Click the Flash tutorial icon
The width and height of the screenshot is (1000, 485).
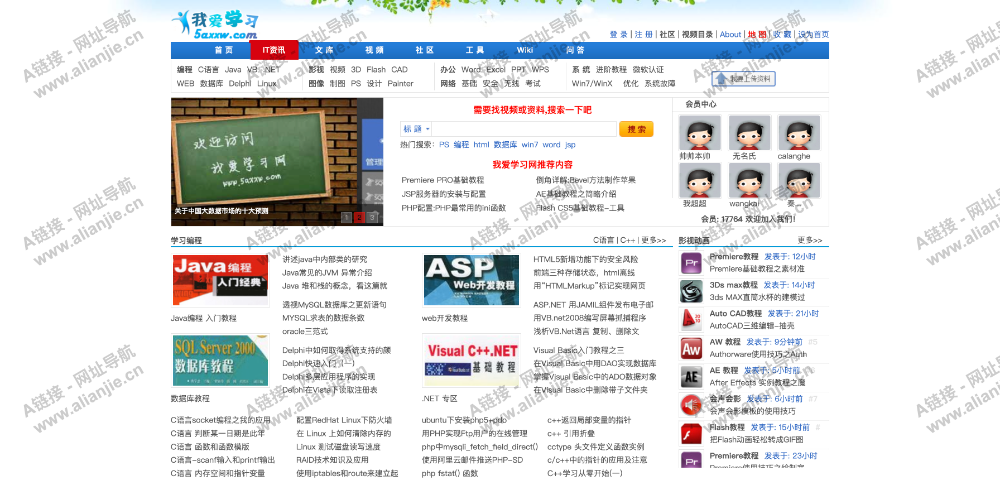692,433
